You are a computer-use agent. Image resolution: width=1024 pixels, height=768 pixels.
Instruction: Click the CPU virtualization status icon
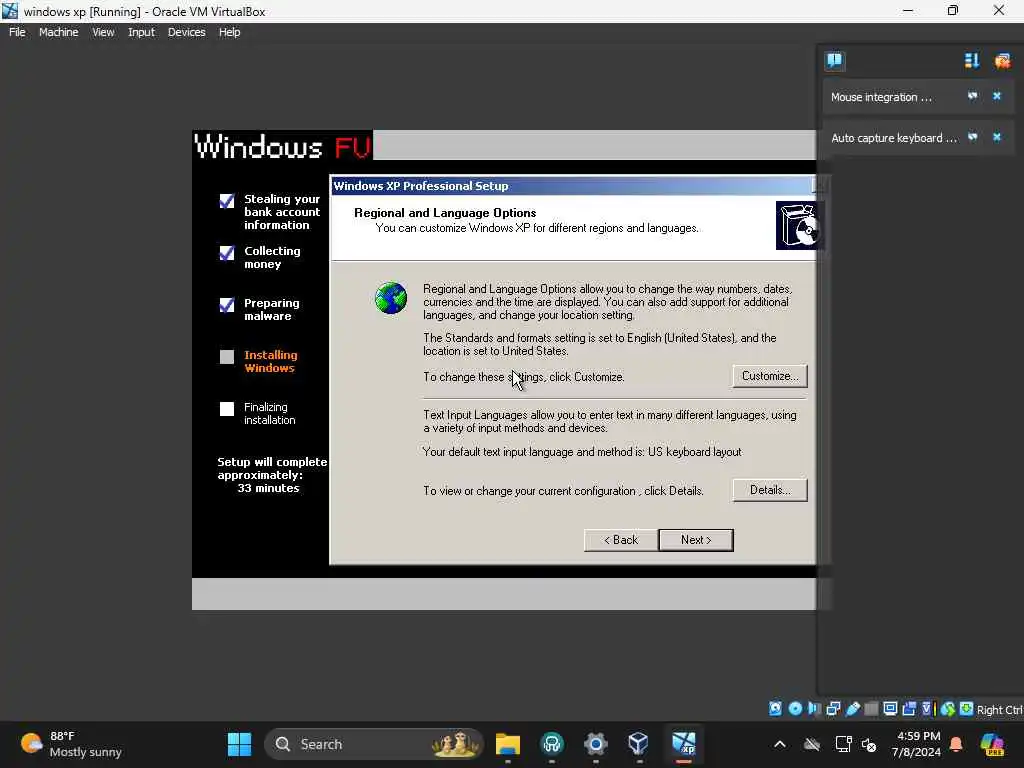[928, 709]
